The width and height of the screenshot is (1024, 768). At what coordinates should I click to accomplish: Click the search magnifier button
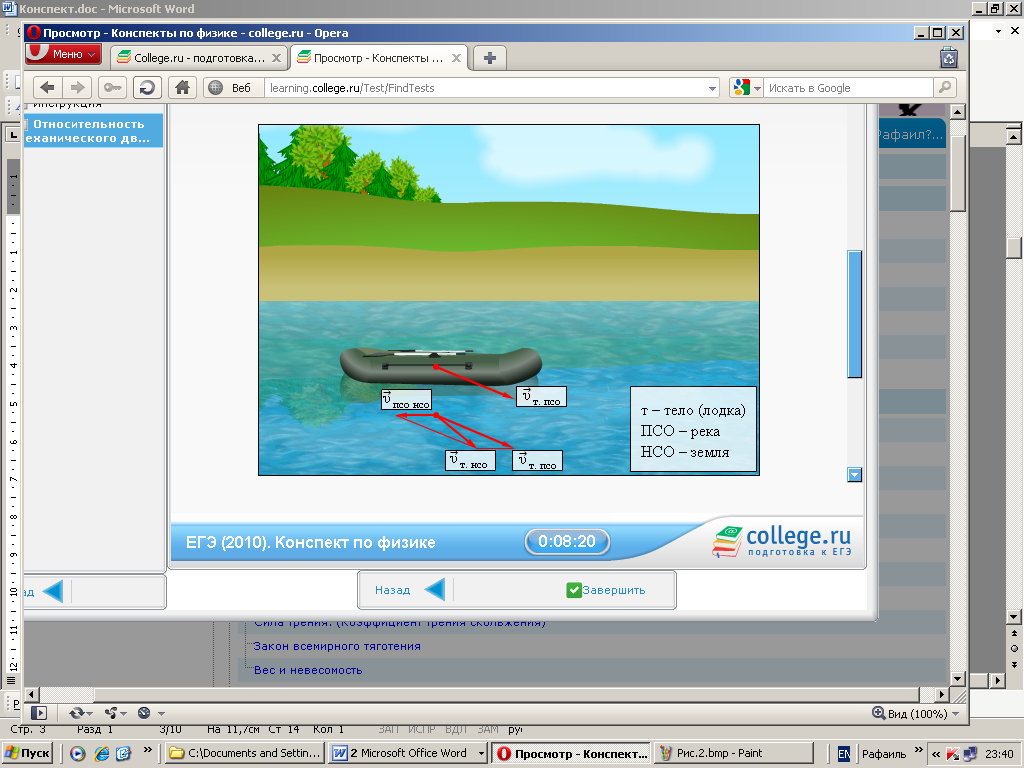pyautogui.click(x=945, y=88)
